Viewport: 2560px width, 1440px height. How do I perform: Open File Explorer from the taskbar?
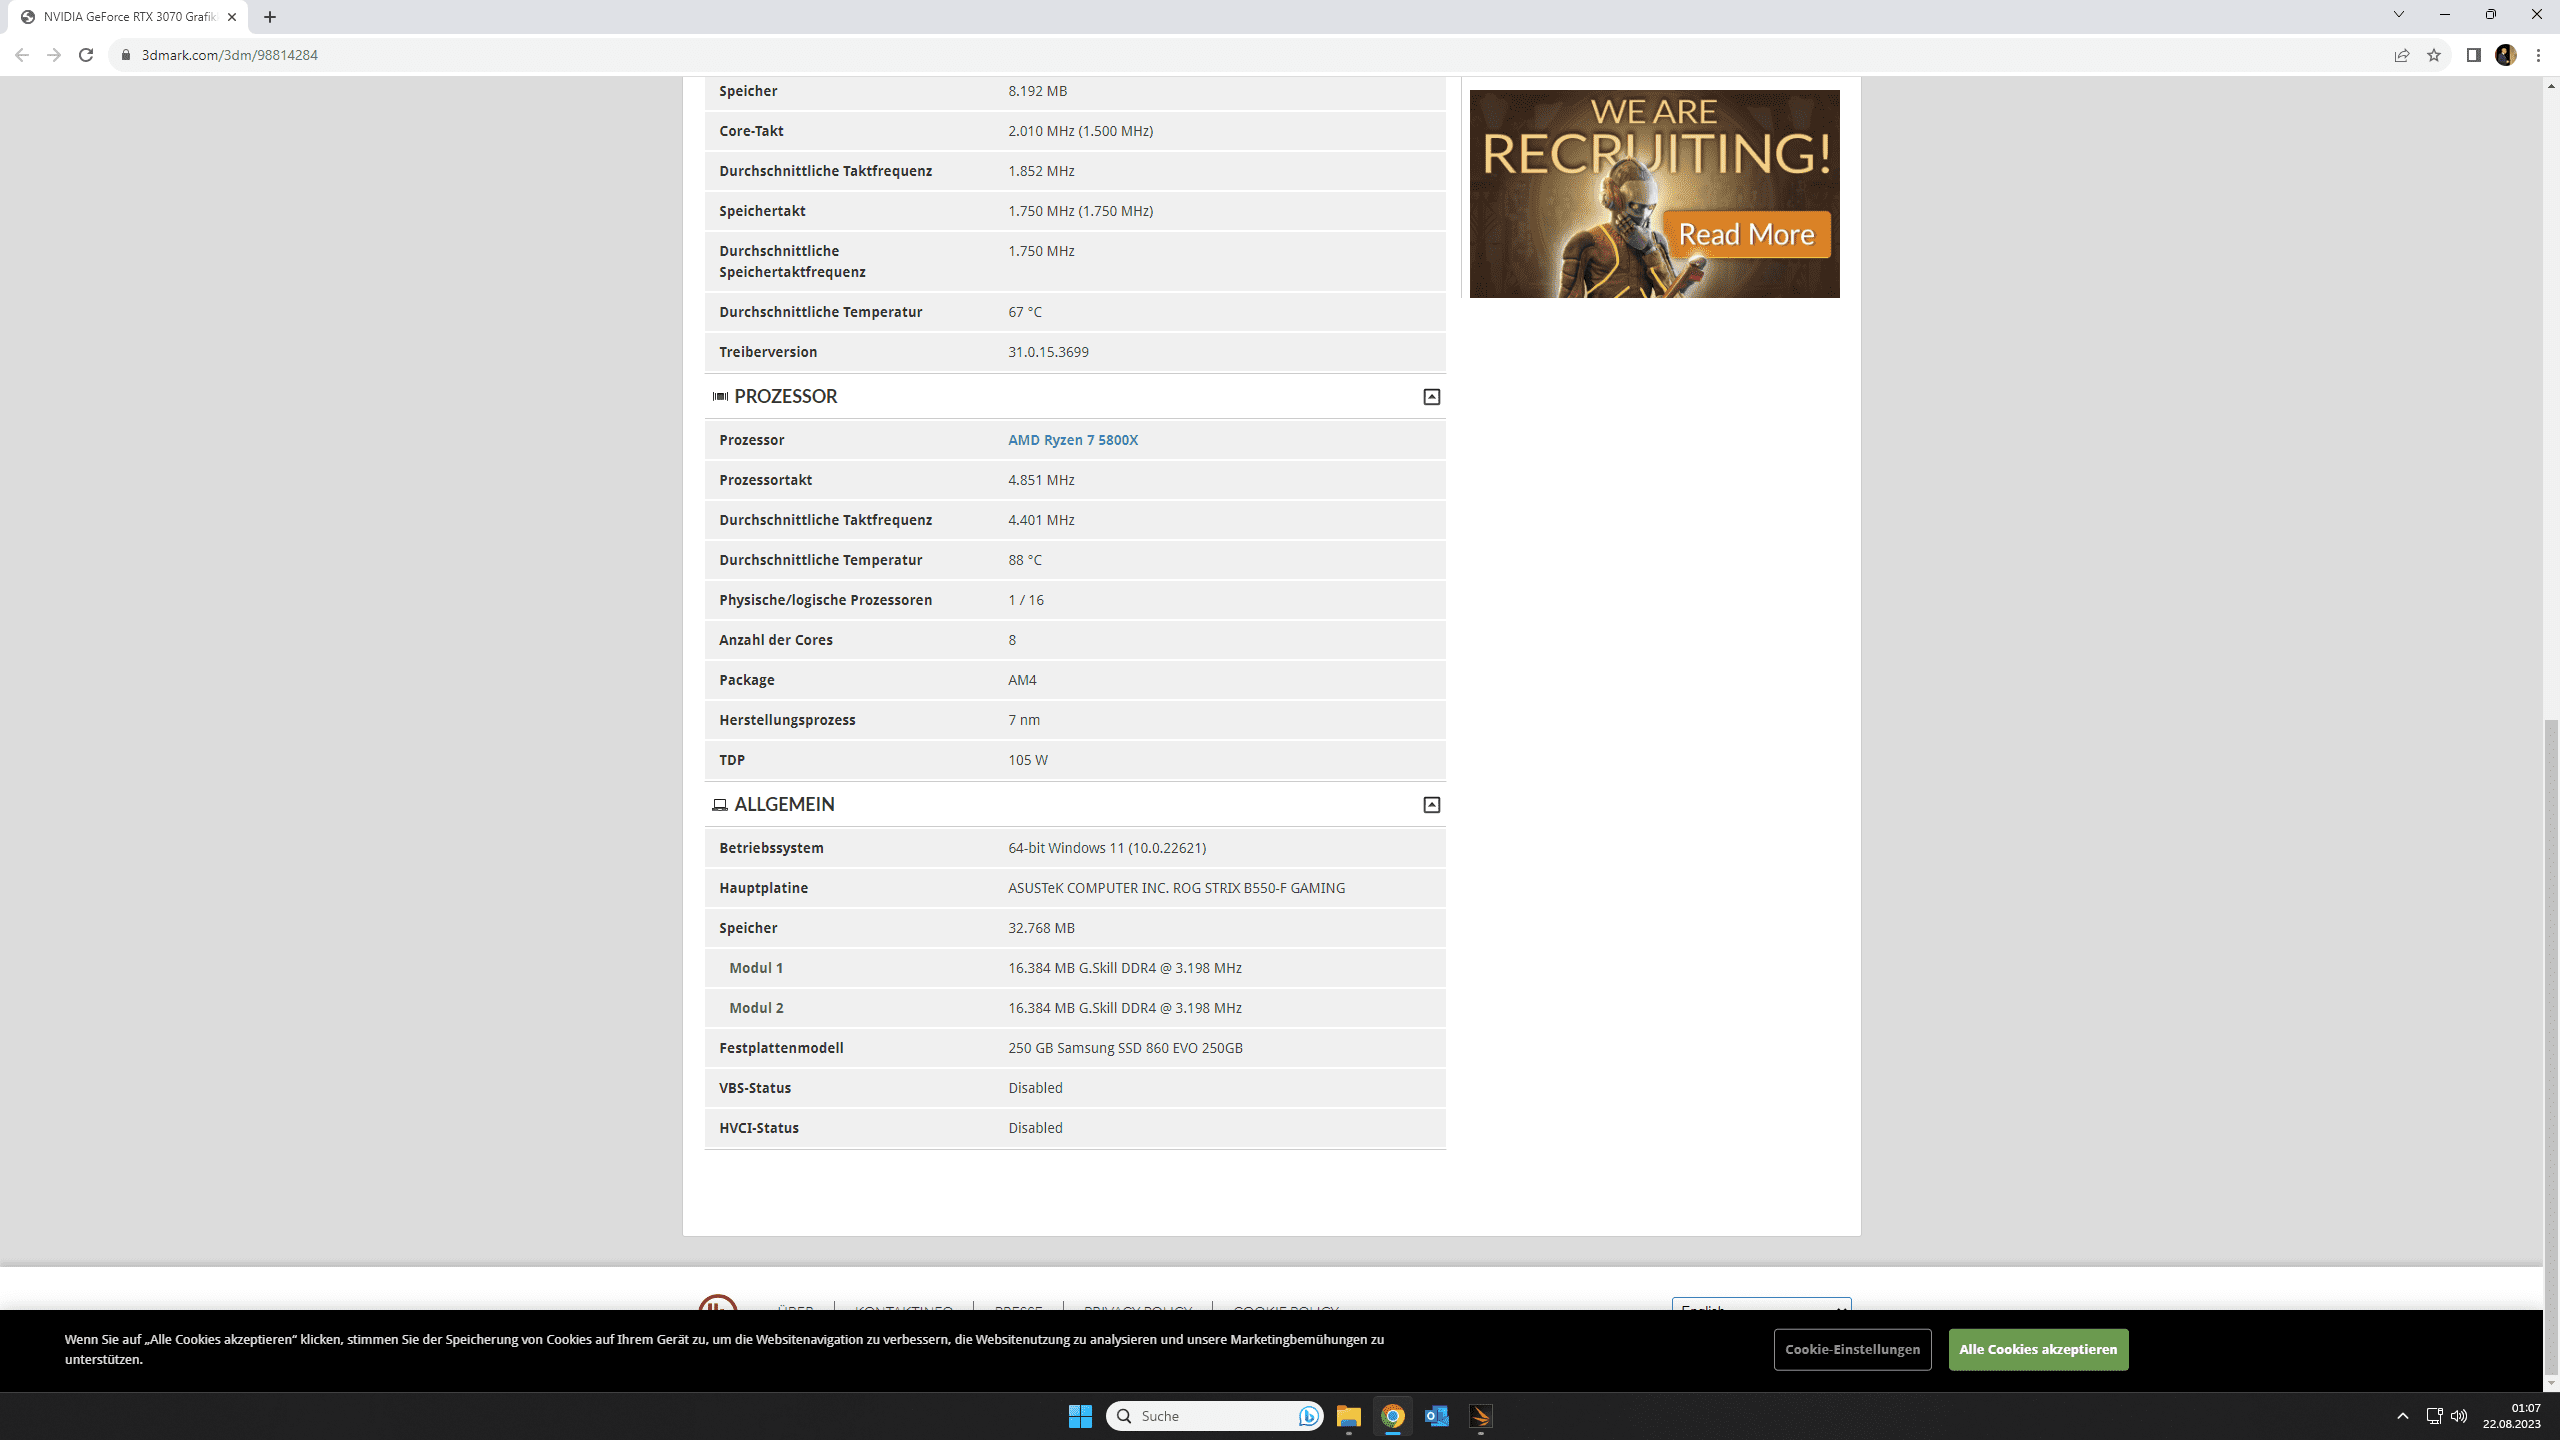coord(1348,1416)
